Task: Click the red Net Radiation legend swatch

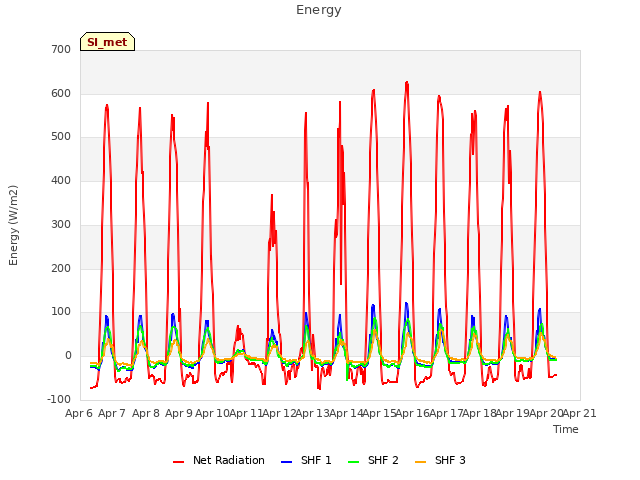Action: [178, 462]
